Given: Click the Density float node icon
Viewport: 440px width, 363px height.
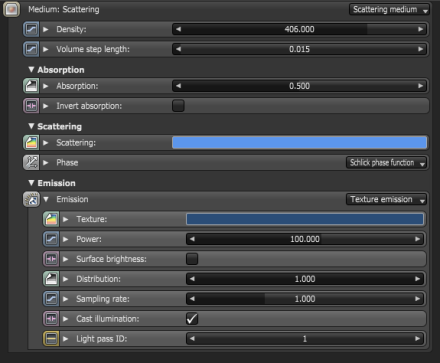Looking at the screenshot, I should [31, 29].
